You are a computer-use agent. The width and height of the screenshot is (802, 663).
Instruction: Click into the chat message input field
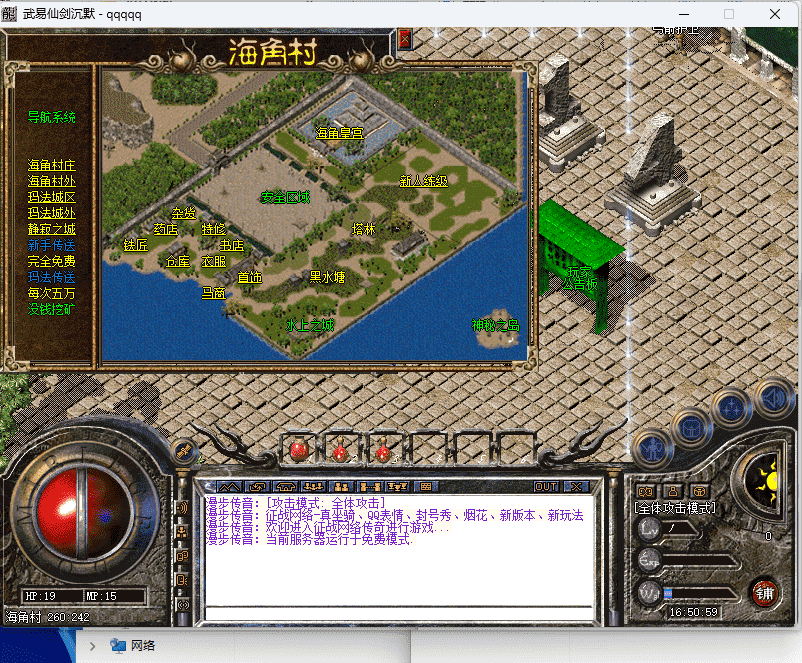pyautogui.click(x=399, y=613)
